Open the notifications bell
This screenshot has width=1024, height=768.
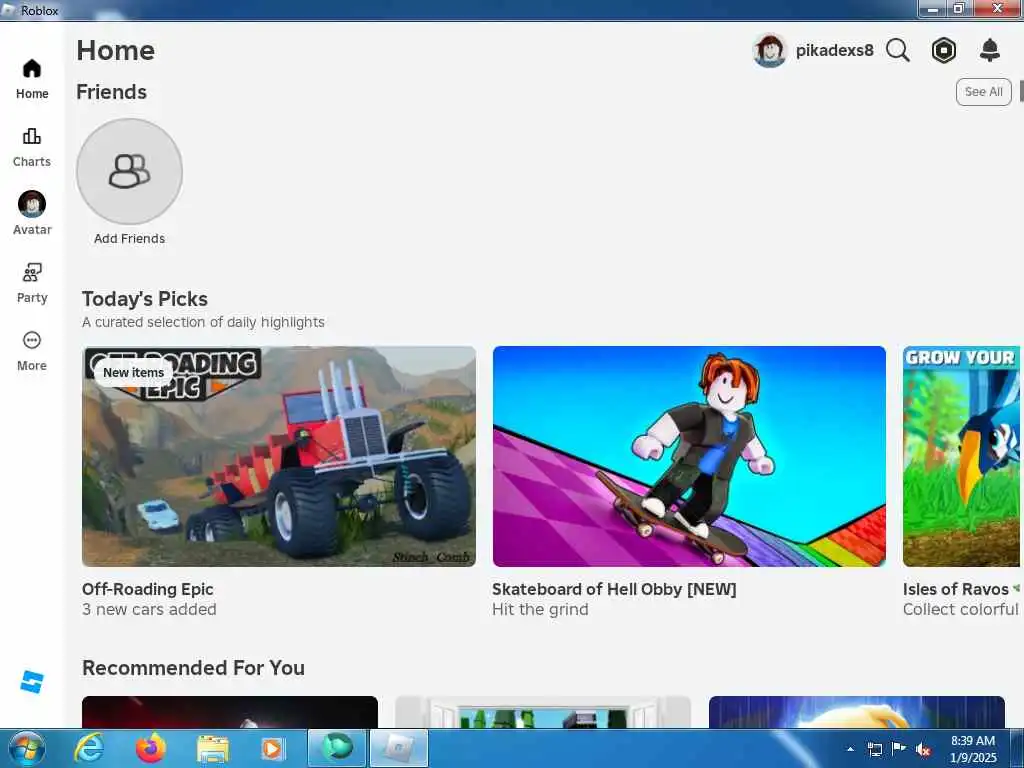[990, 50]
